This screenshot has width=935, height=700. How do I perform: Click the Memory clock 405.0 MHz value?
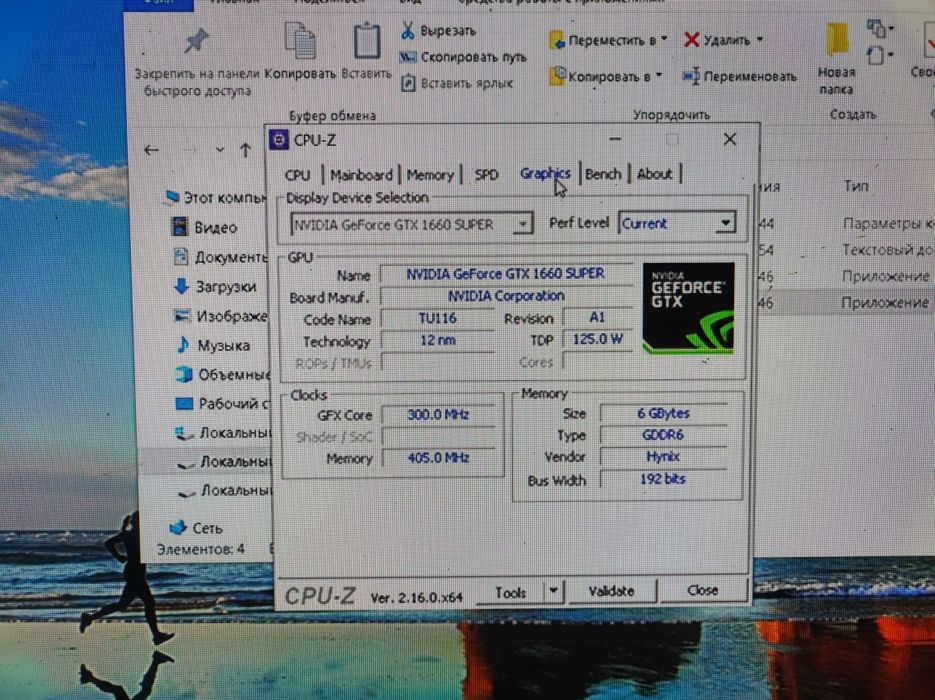pyautogui.click(x=438, y=458)
